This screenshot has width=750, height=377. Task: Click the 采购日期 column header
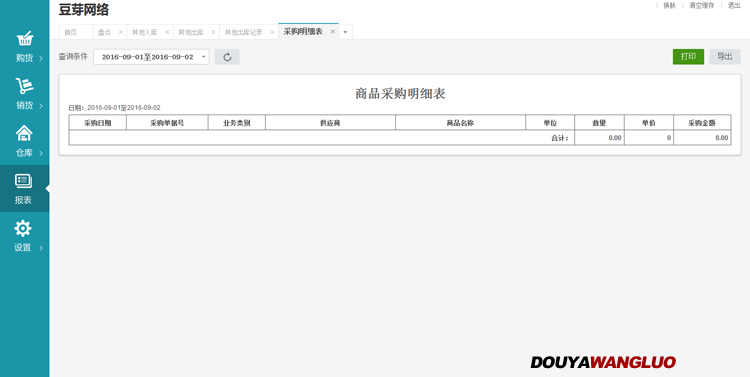pyautogui.click(x=98, y=122)
